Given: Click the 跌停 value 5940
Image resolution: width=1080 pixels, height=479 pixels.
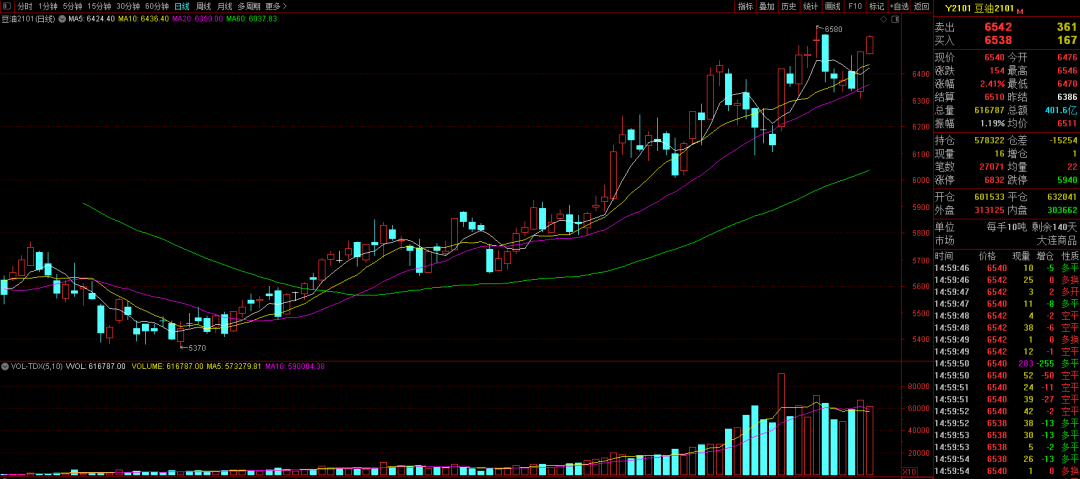Looking at the screenshot, I should pyautogui.click(x=1066, y=180).
